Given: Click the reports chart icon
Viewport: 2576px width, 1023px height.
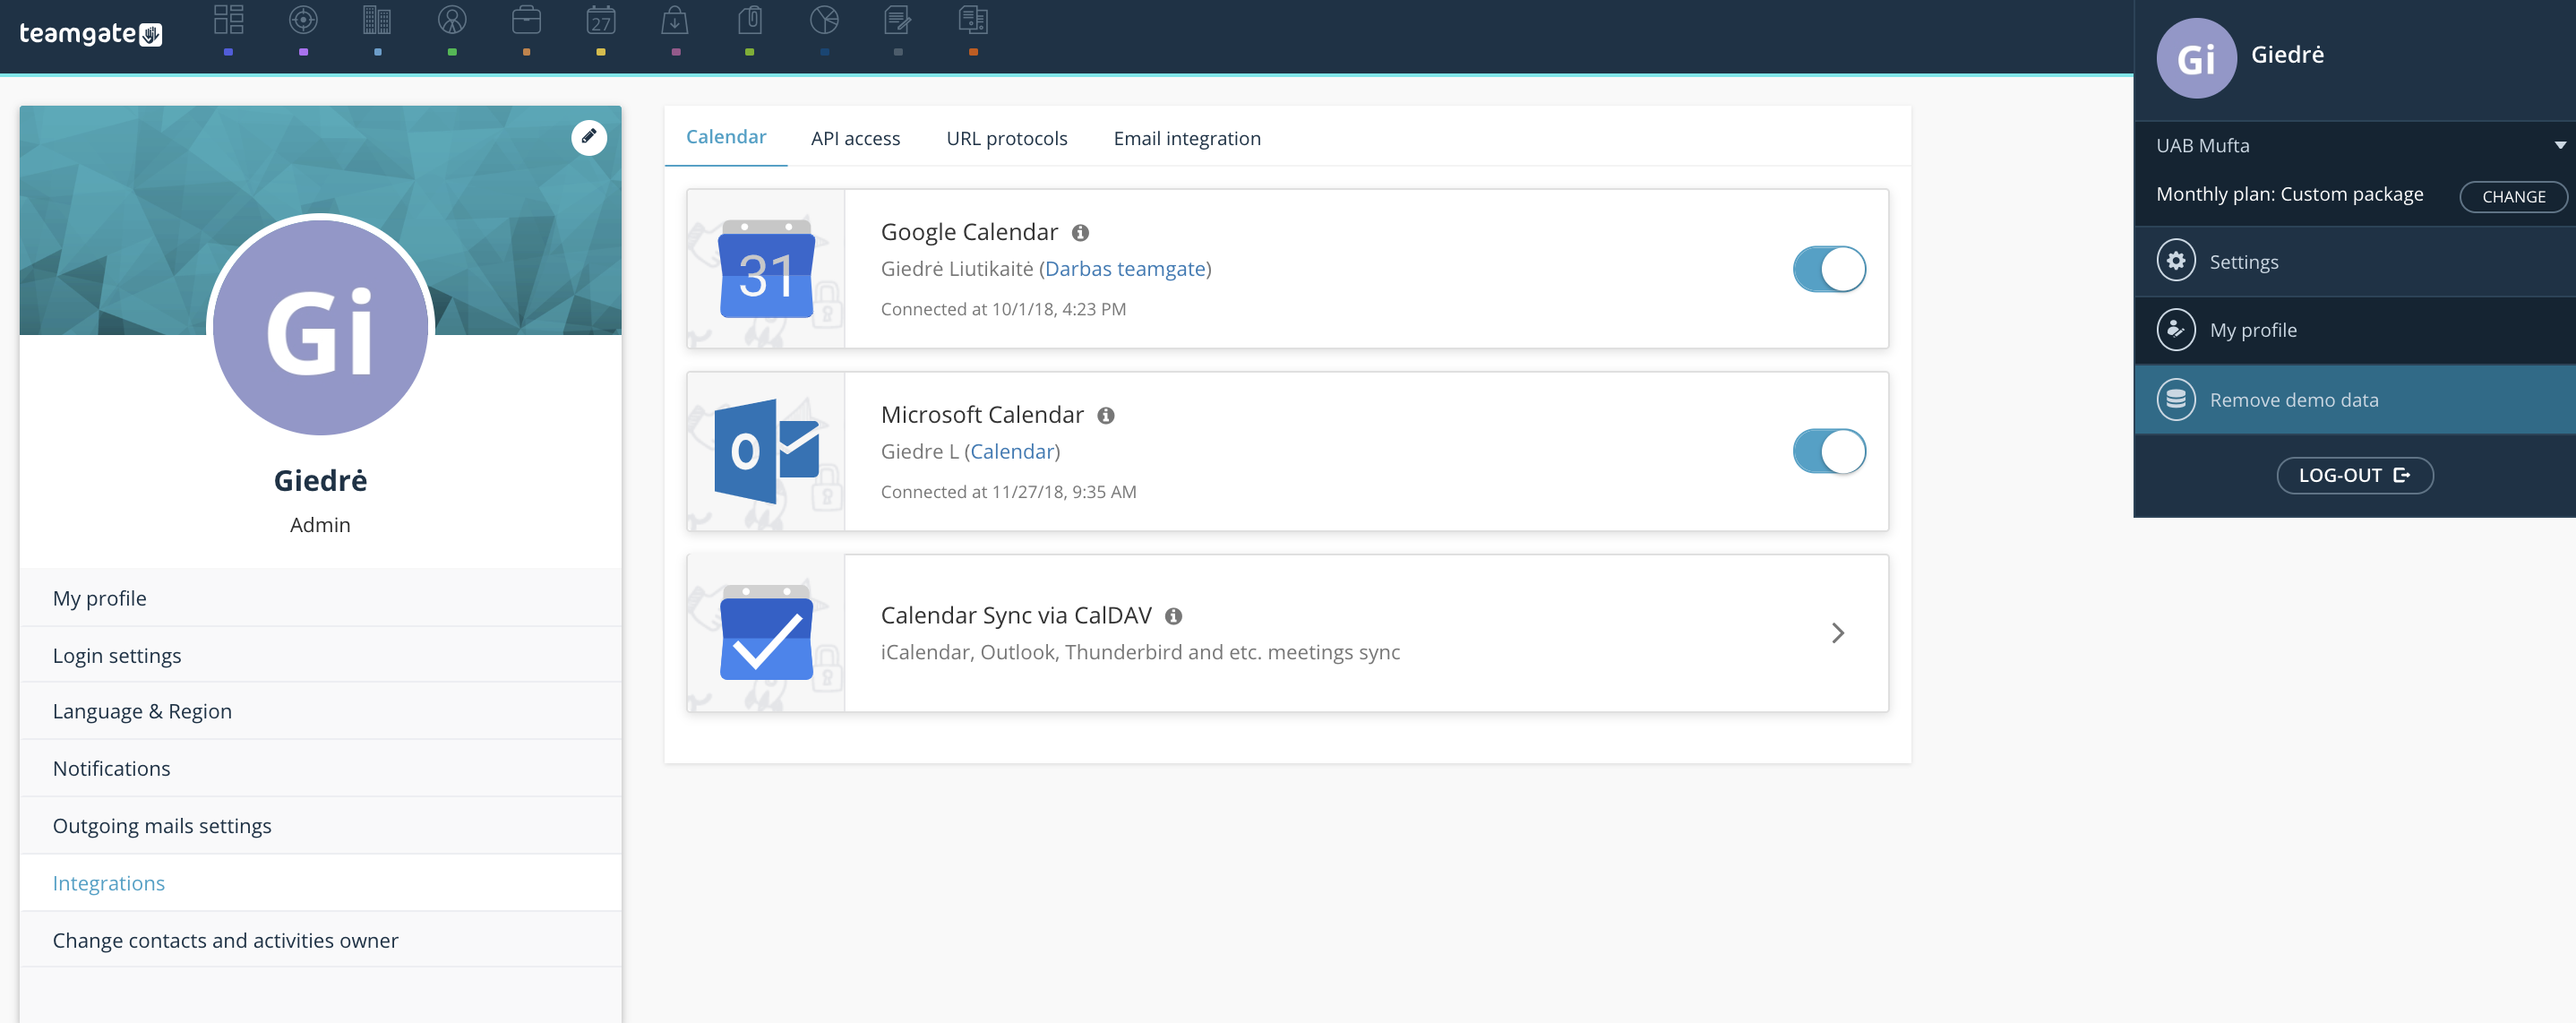Looking at the screenshot, I should click(x=821, y=20).
